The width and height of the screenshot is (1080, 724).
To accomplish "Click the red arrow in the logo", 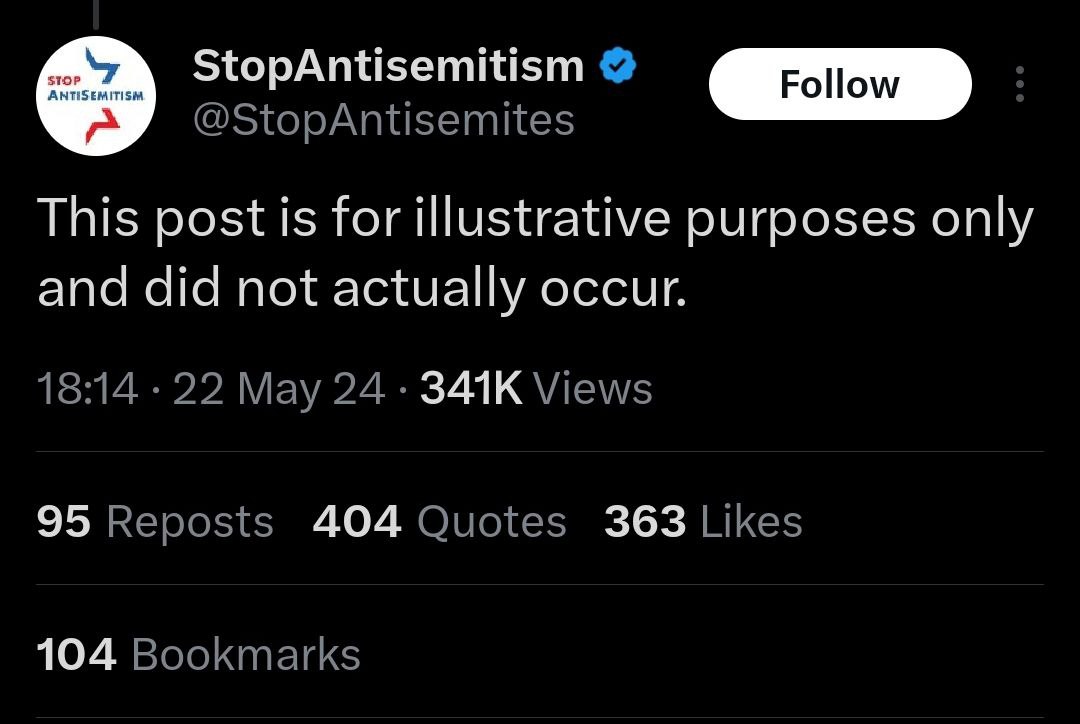I will [x=102, y=127].
